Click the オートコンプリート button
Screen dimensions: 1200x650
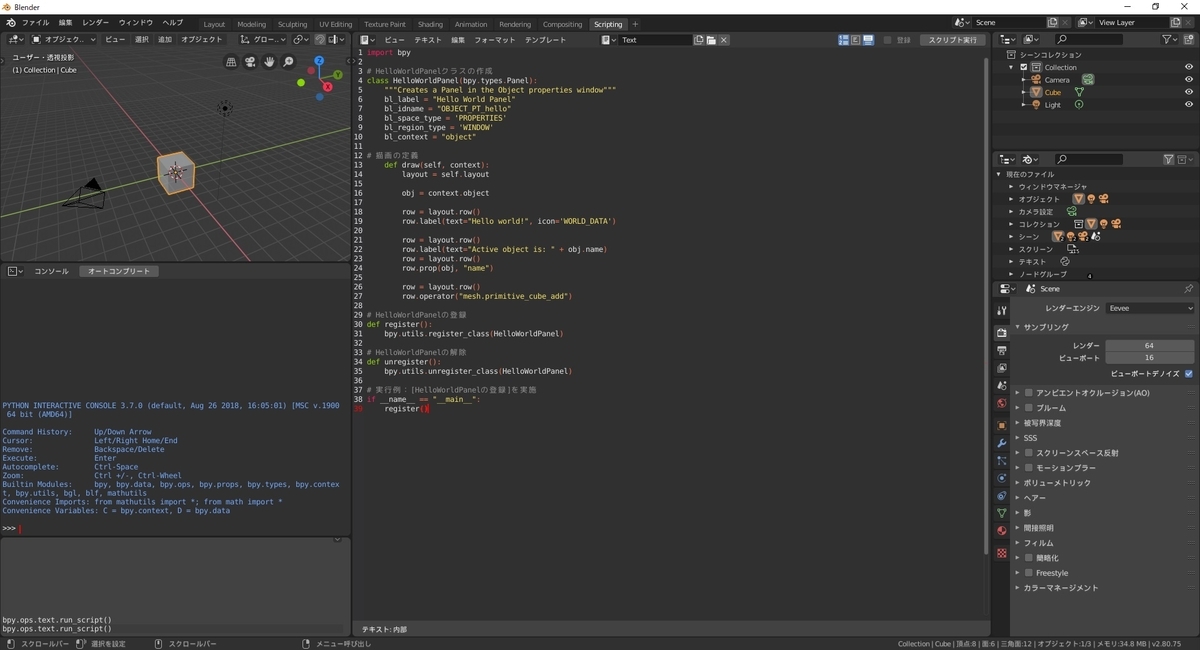coord(119,271)
